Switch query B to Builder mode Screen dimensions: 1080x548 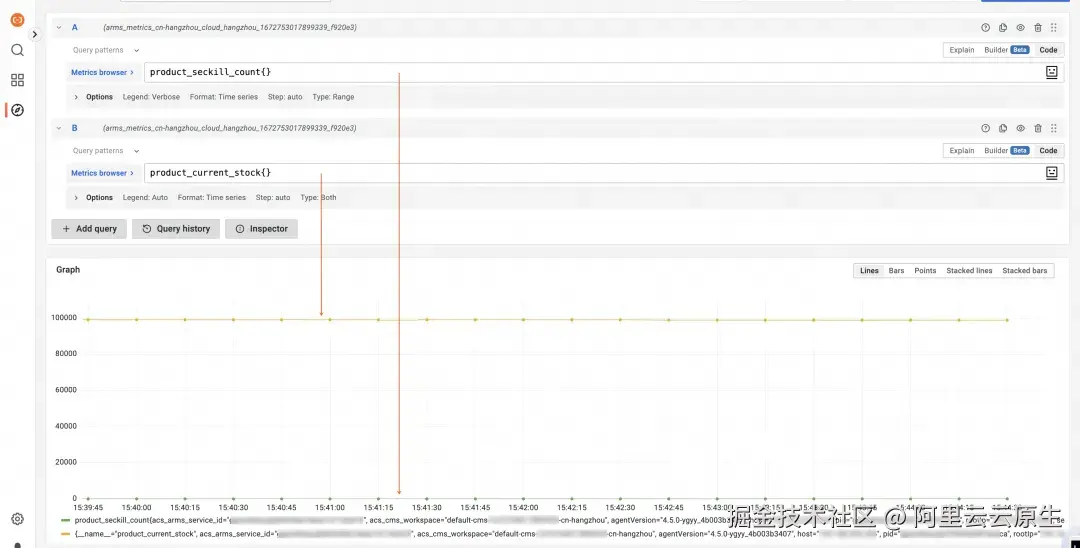pyautogui.click(x=1006, y=151)
